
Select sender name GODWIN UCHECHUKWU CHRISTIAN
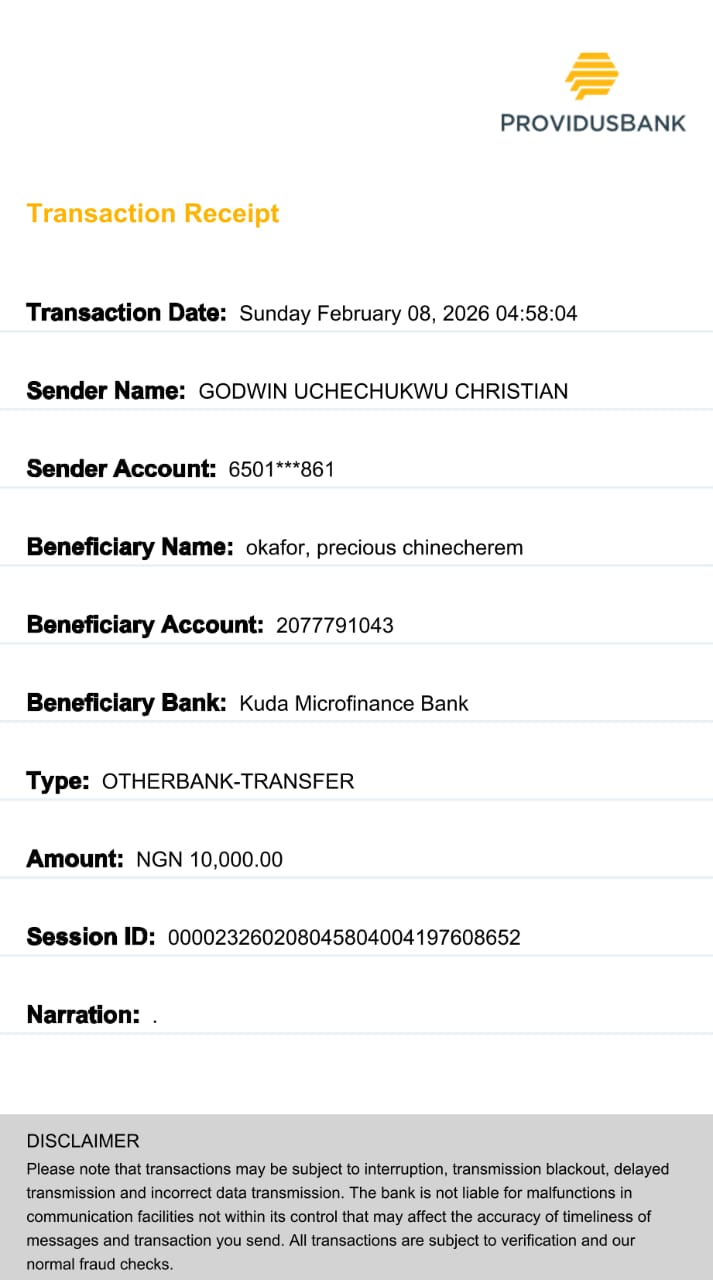[x=383, y=392]
